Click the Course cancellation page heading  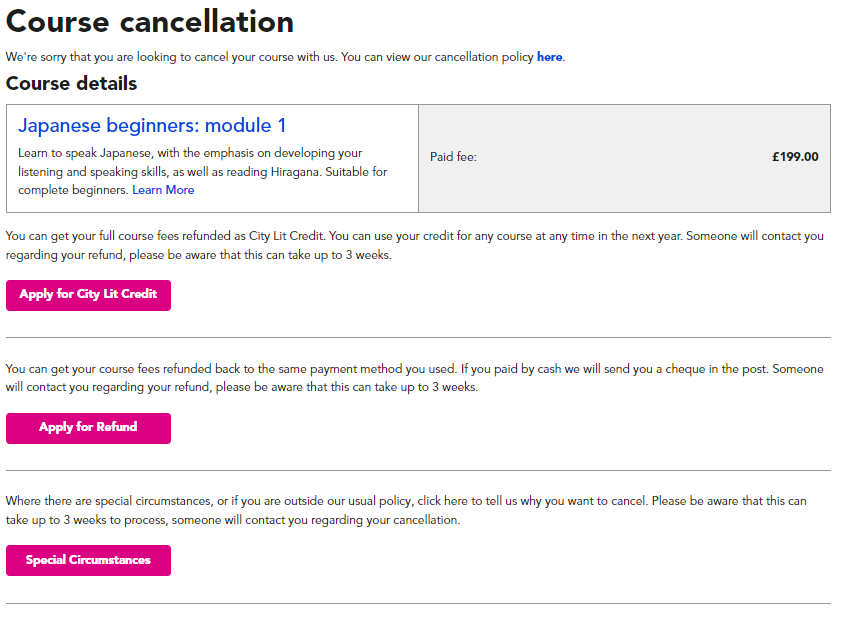pos(150,22)
